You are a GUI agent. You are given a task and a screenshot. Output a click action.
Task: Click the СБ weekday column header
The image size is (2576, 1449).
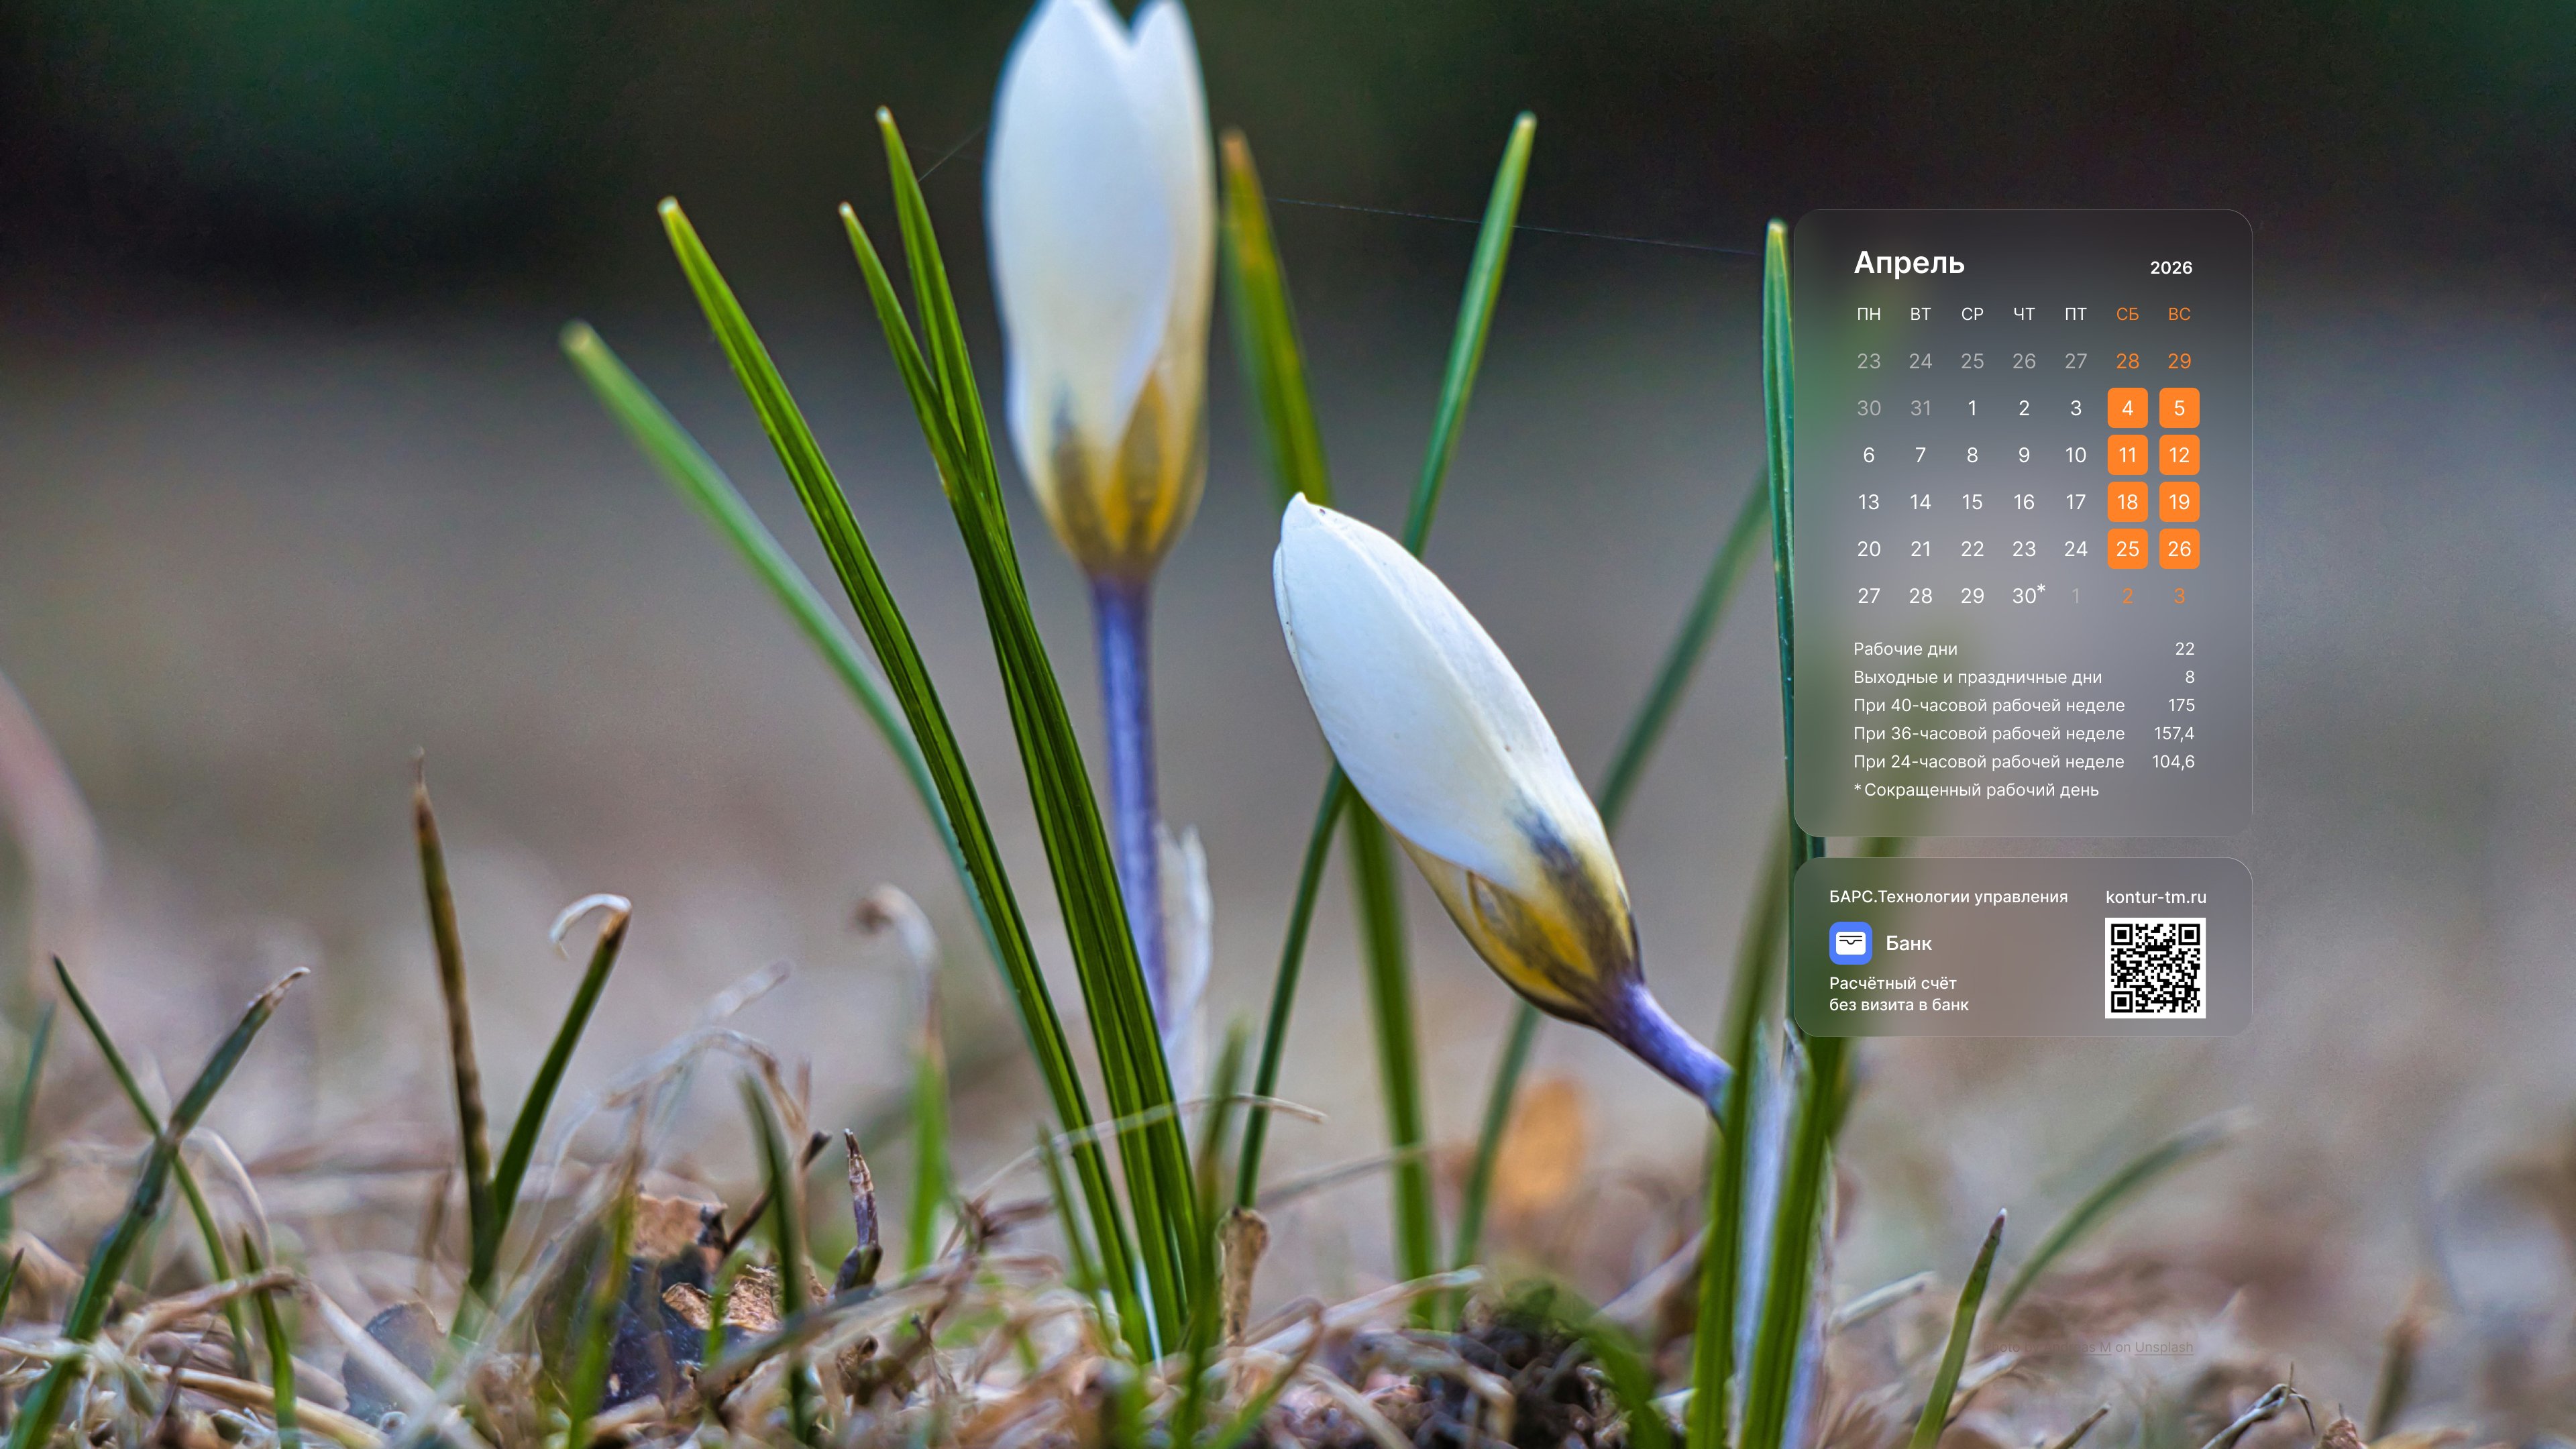(x=2127, y=314)
